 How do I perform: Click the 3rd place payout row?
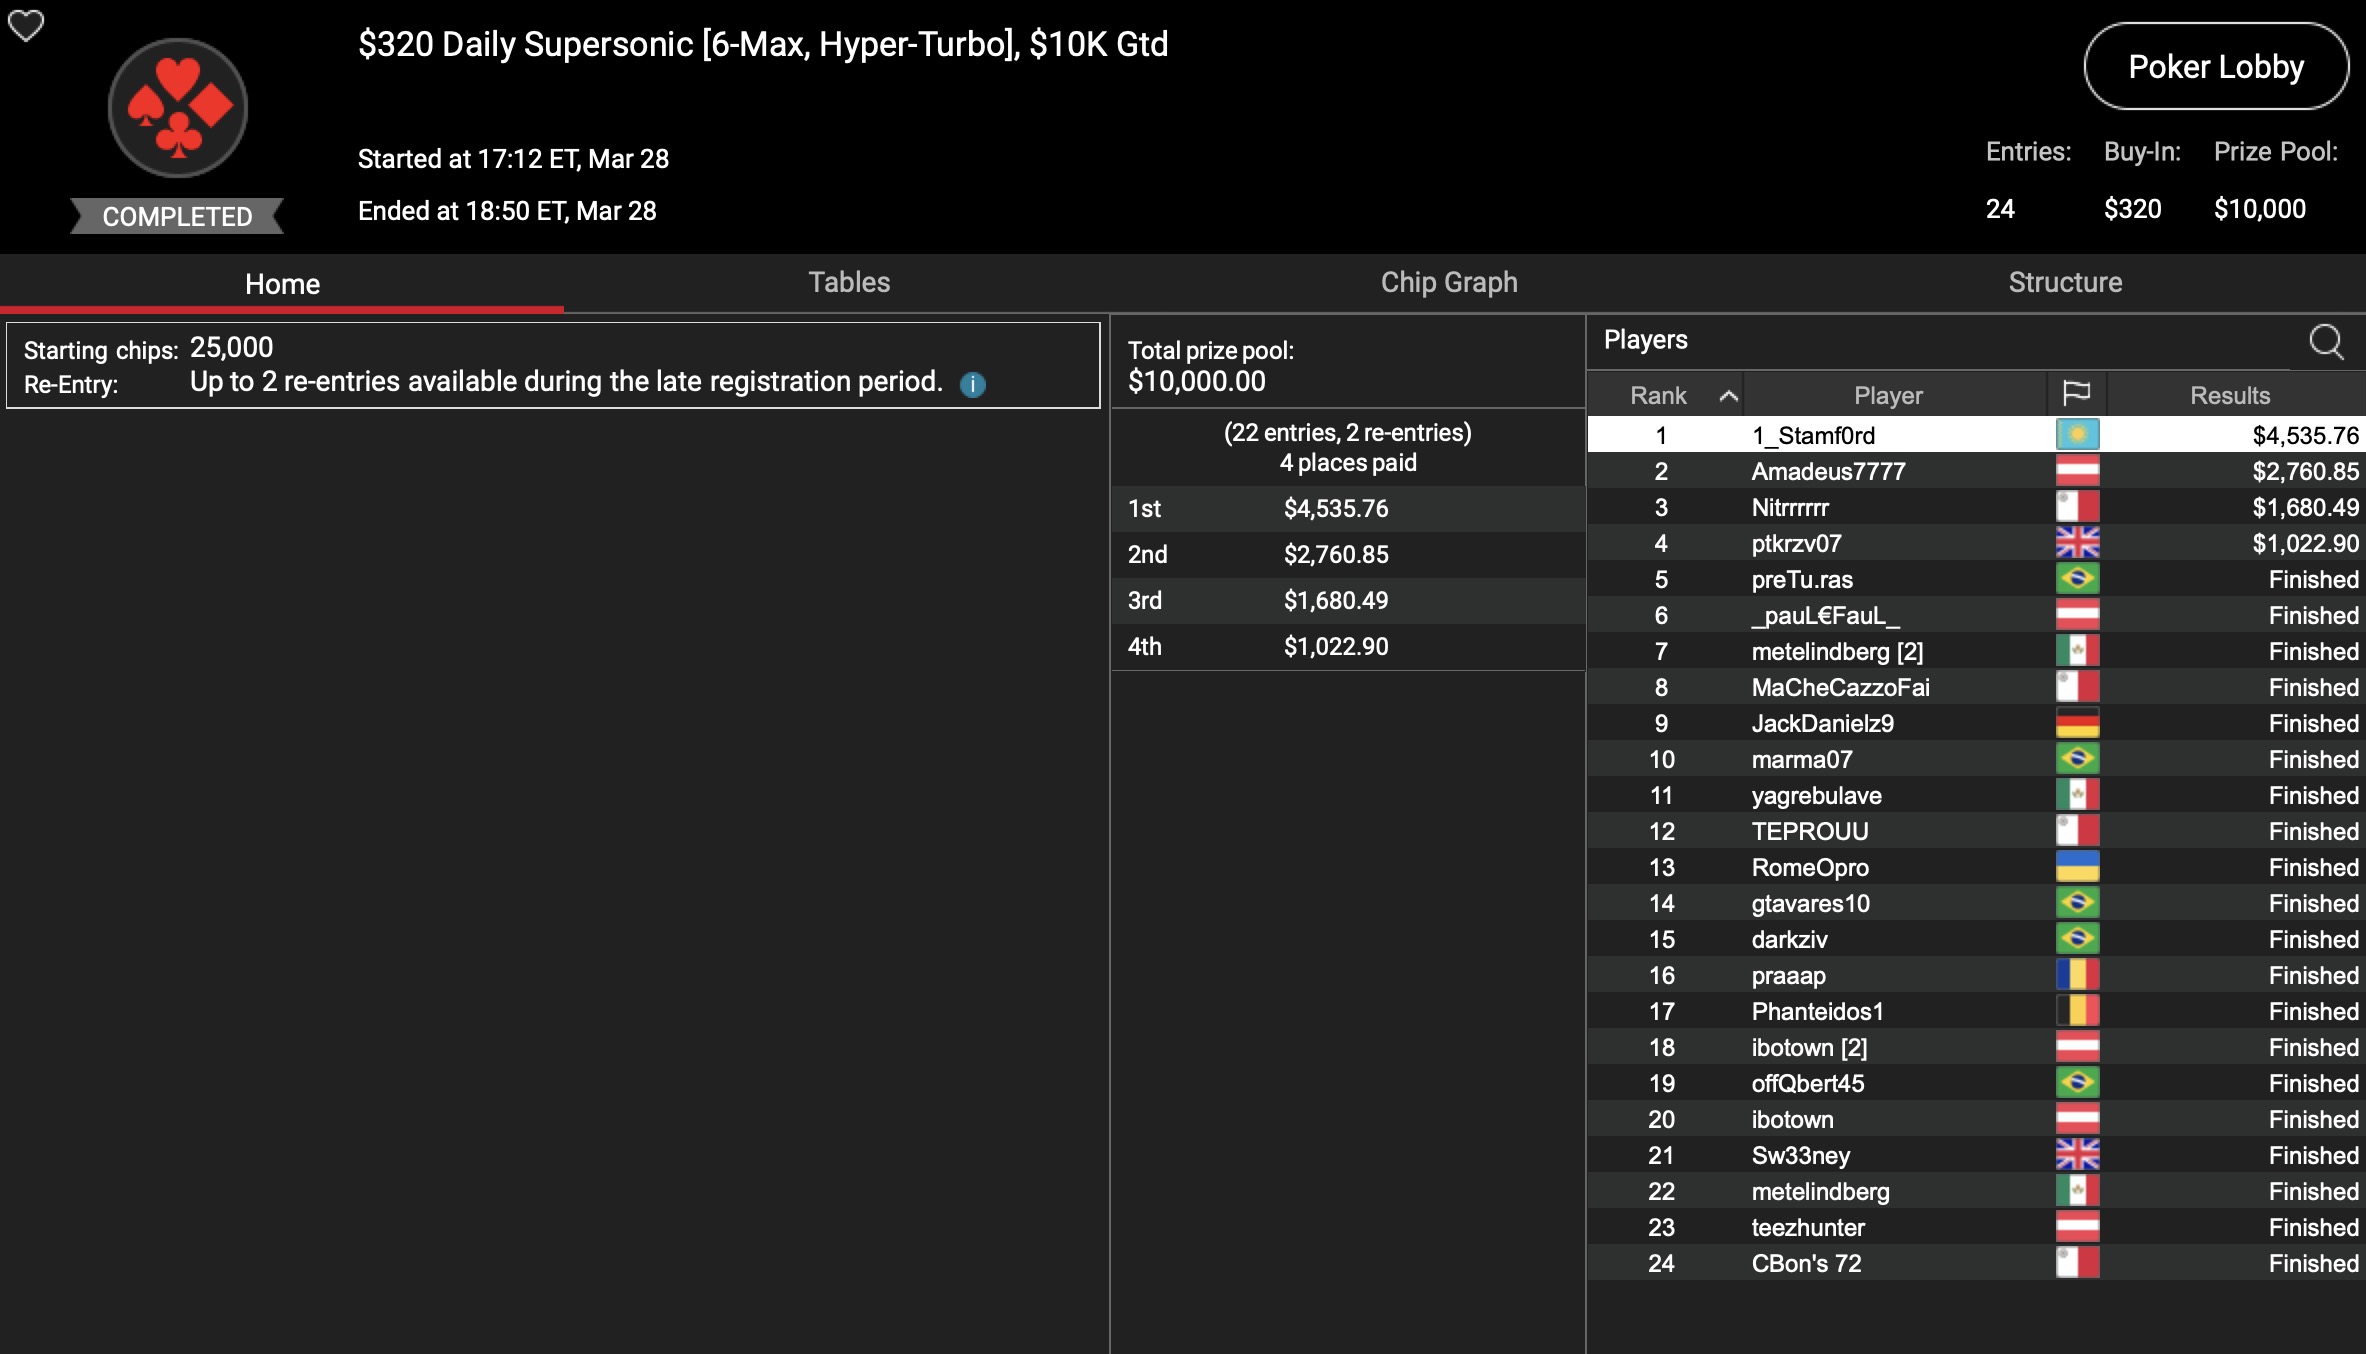pos(1348,601)
